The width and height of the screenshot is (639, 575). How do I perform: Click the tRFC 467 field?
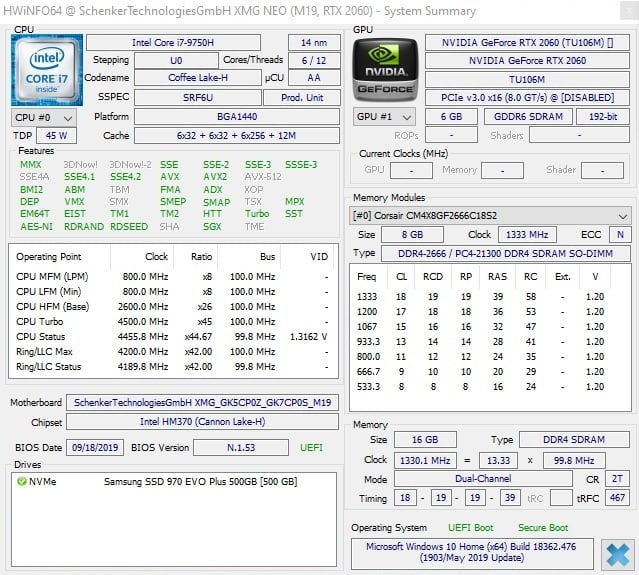click(x=617, y=498)
